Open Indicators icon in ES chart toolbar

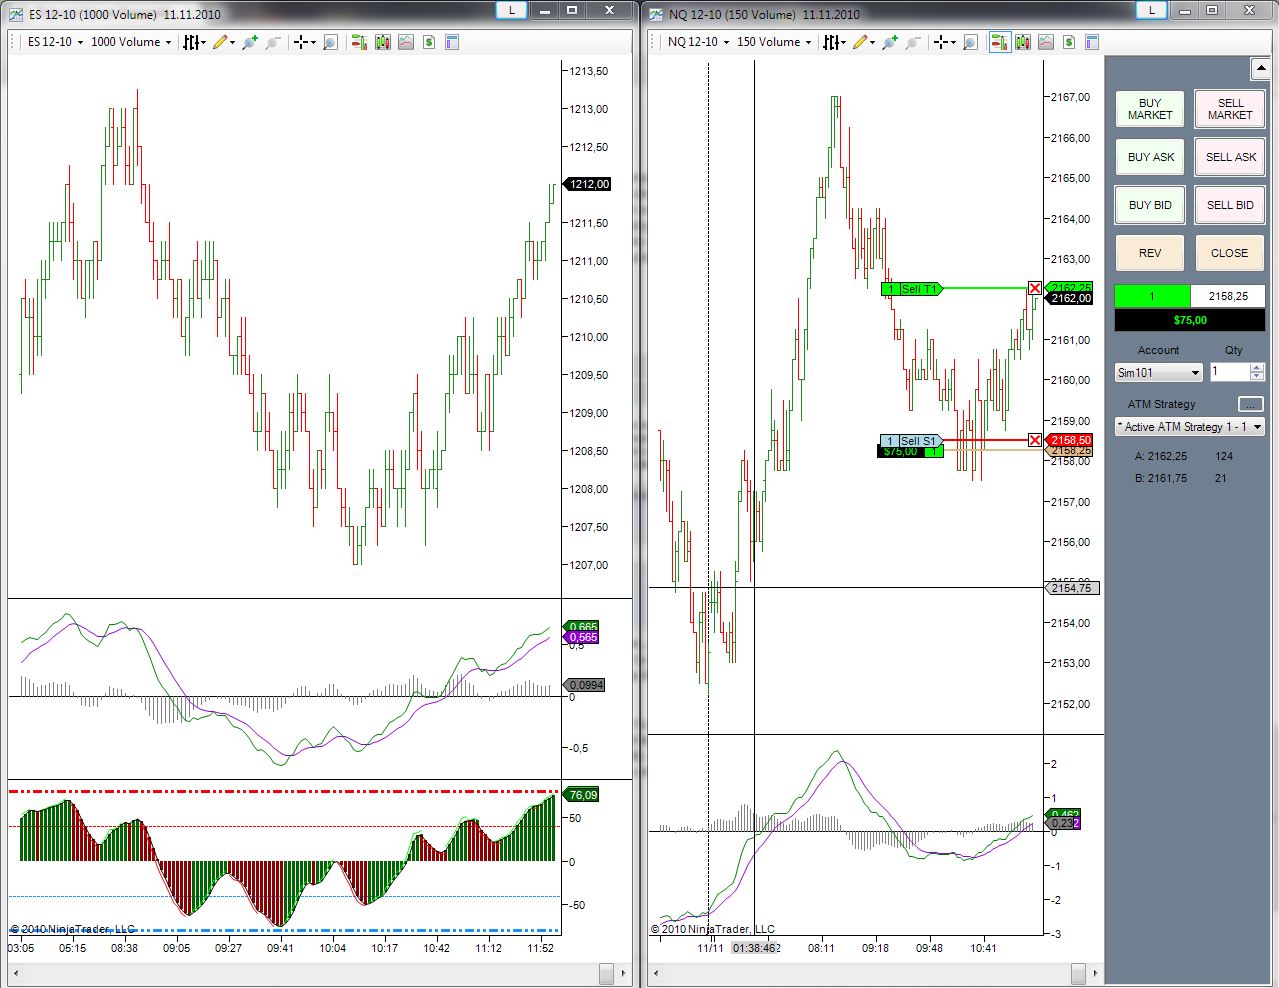pos(405,42)
